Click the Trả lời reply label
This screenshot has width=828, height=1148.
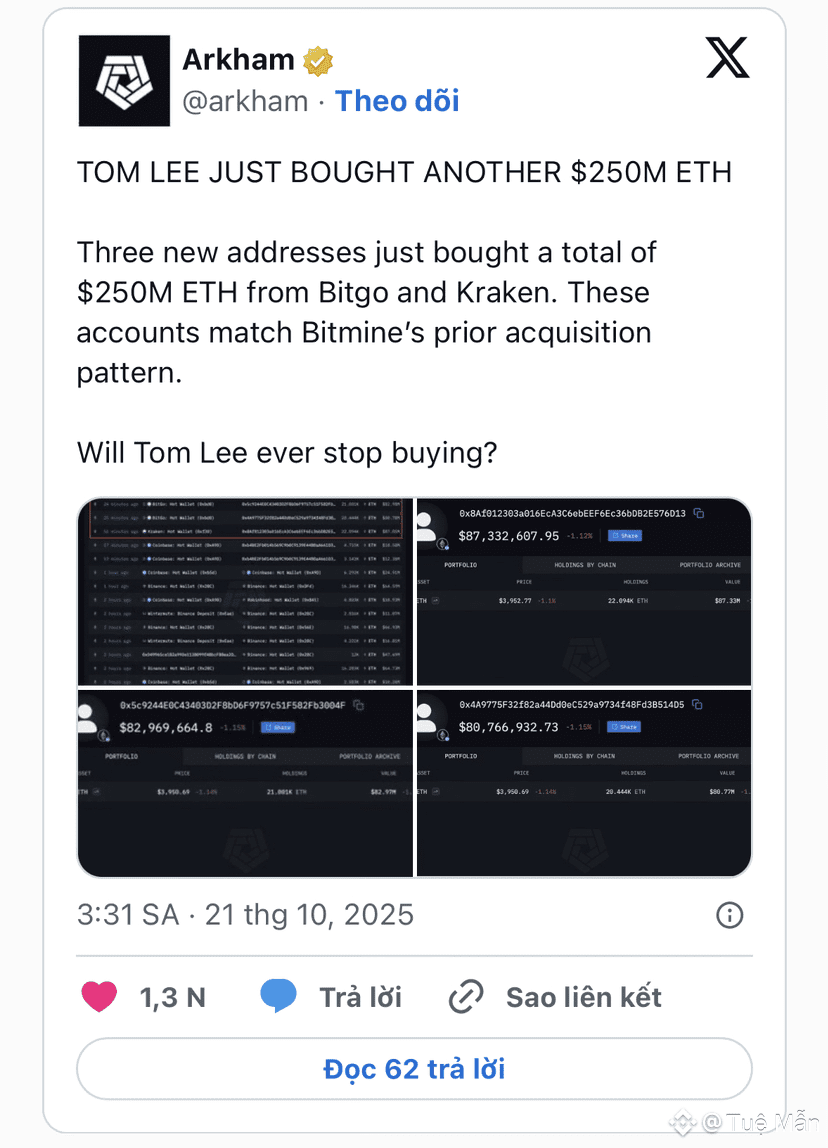[360, 996]
